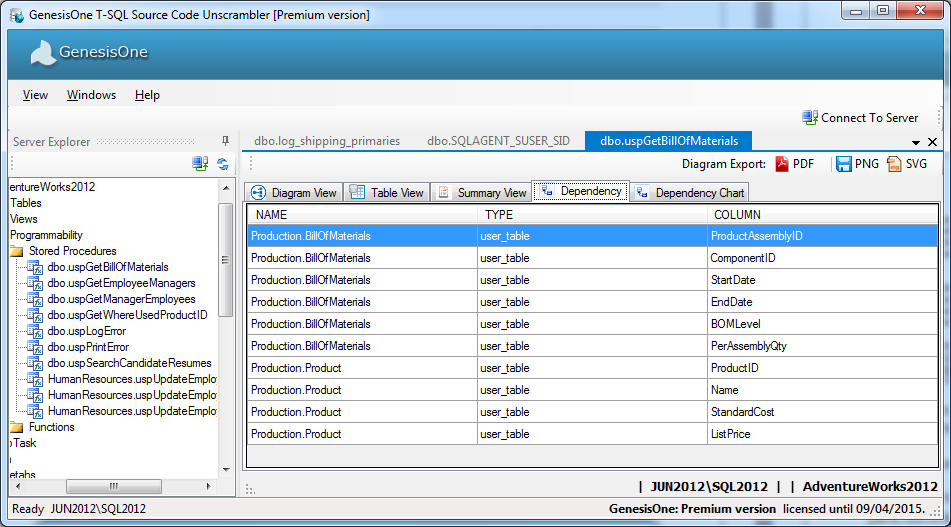Click the Server Explorer horizontal scrollbar thumb
Viewport: 951px width, 527px height.
point(114,486)
